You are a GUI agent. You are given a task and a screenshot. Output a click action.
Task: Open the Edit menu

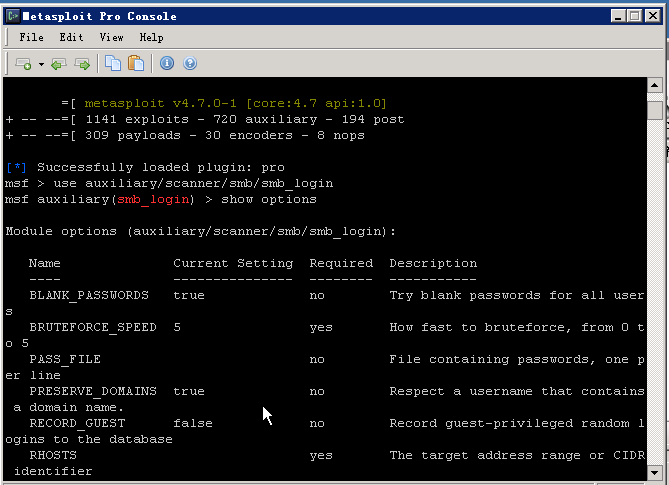pyautogui.click(x=71, y=38)
